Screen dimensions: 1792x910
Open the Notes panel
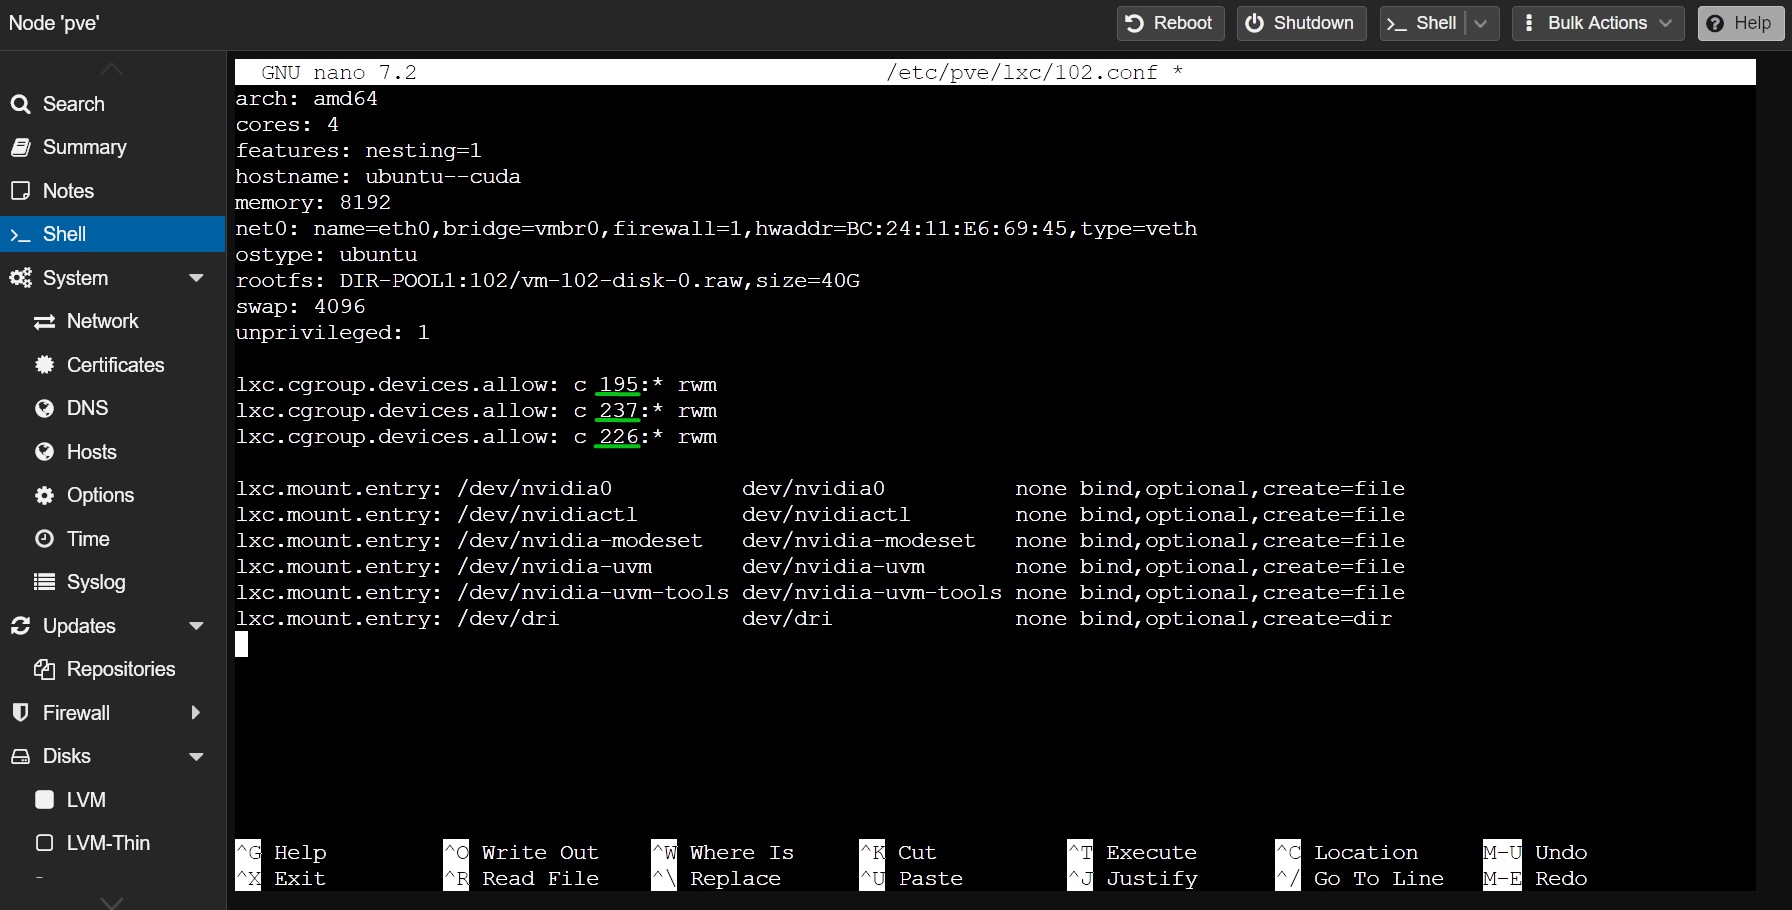(113, 191)
